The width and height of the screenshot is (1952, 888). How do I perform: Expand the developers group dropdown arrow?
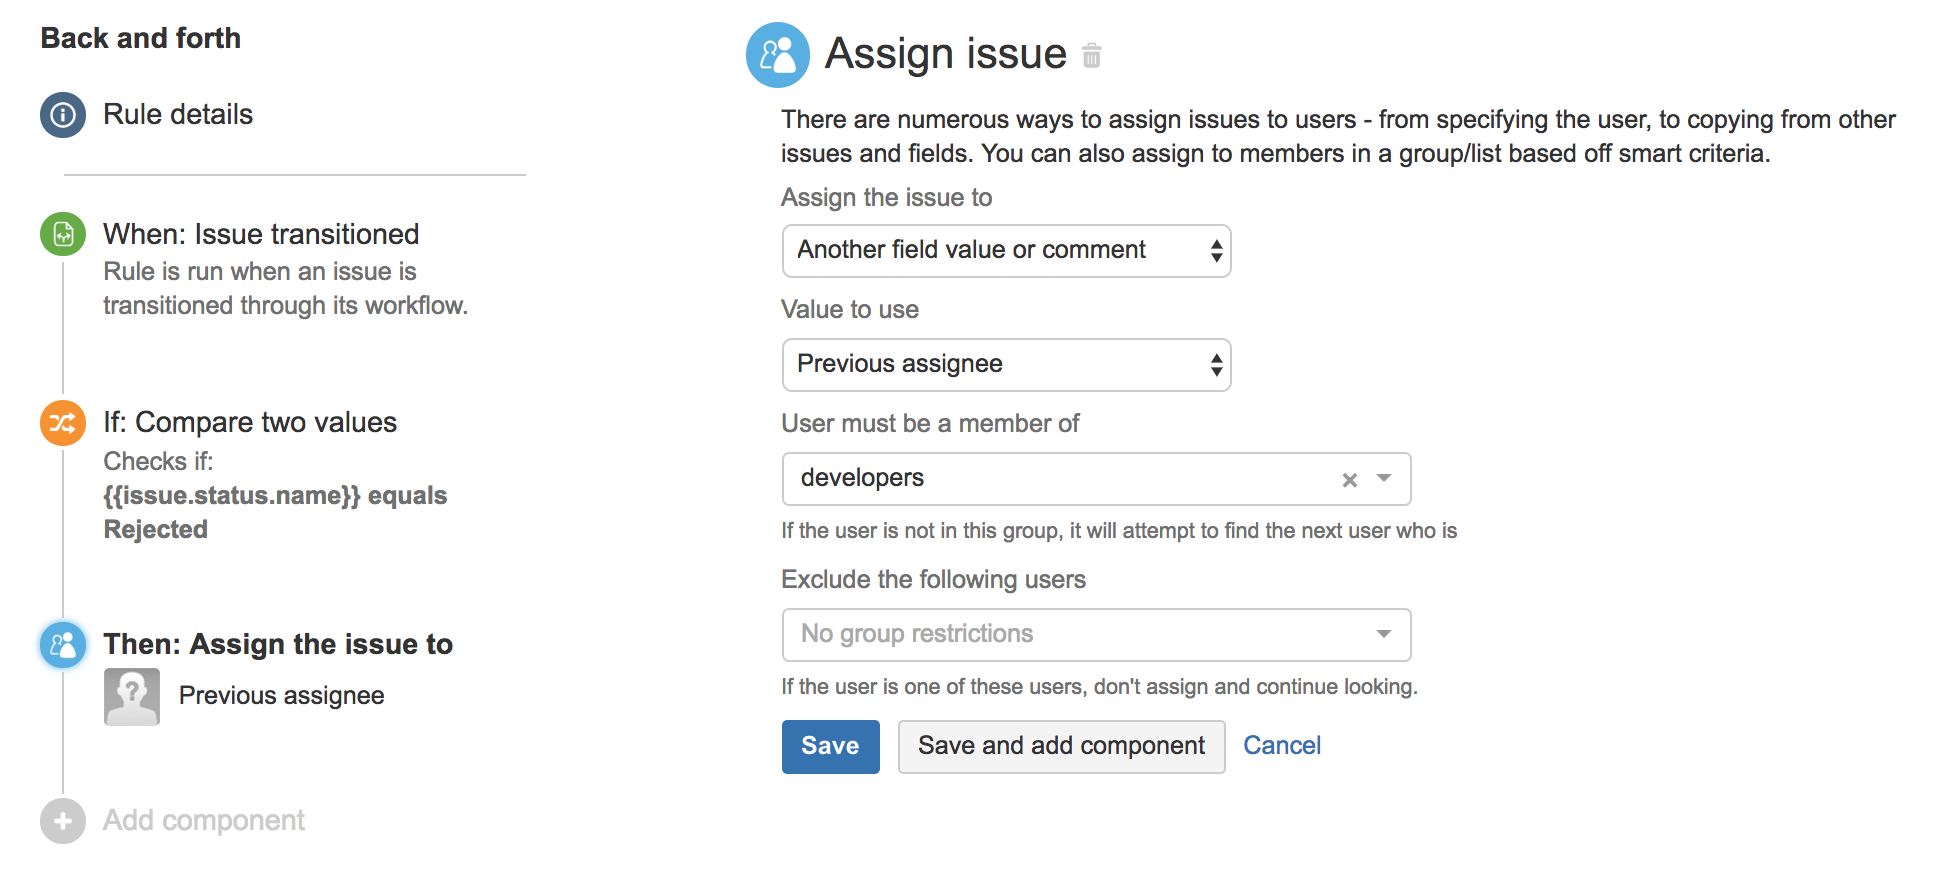[x=1384, y=479]
